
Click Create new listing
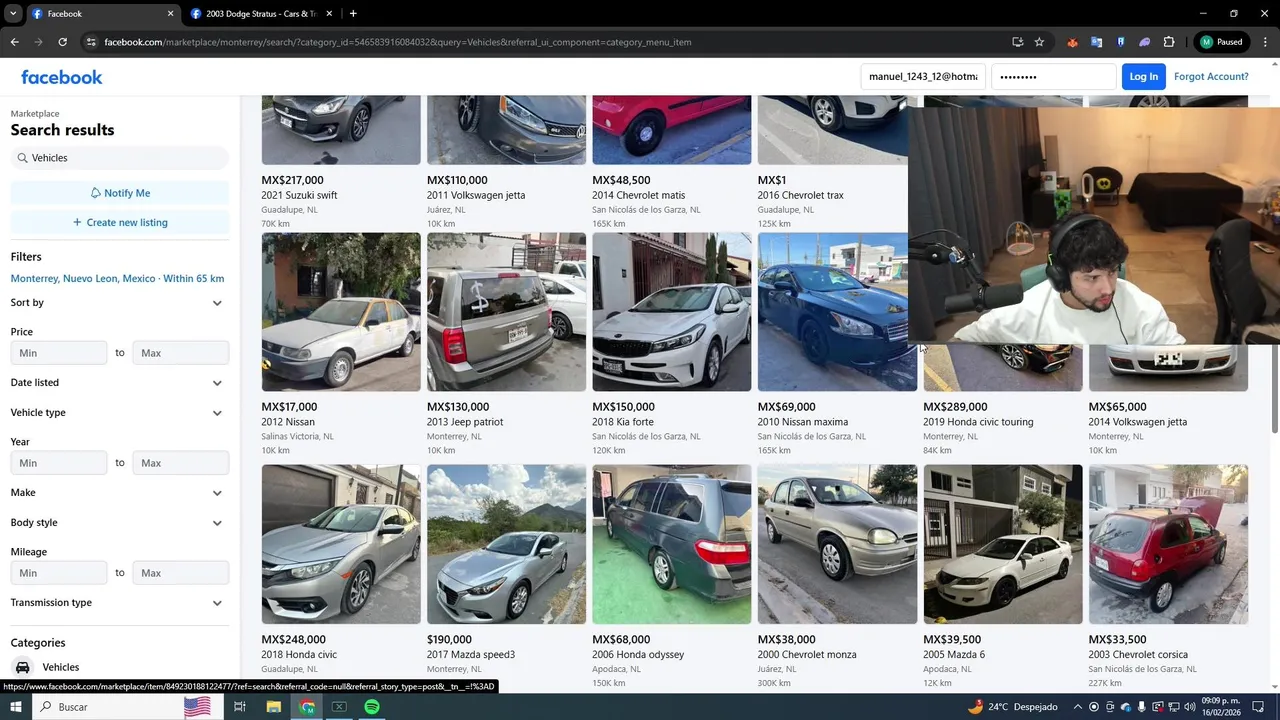point(120,222)
